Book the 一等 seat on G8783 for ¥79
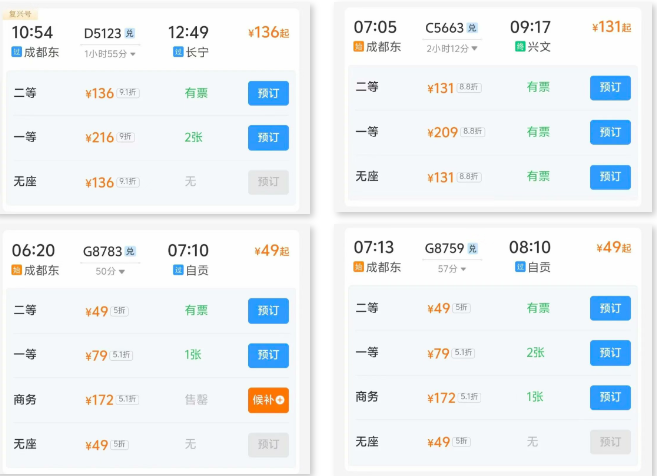Screen dimensions: 657x476 click(268, 355)
